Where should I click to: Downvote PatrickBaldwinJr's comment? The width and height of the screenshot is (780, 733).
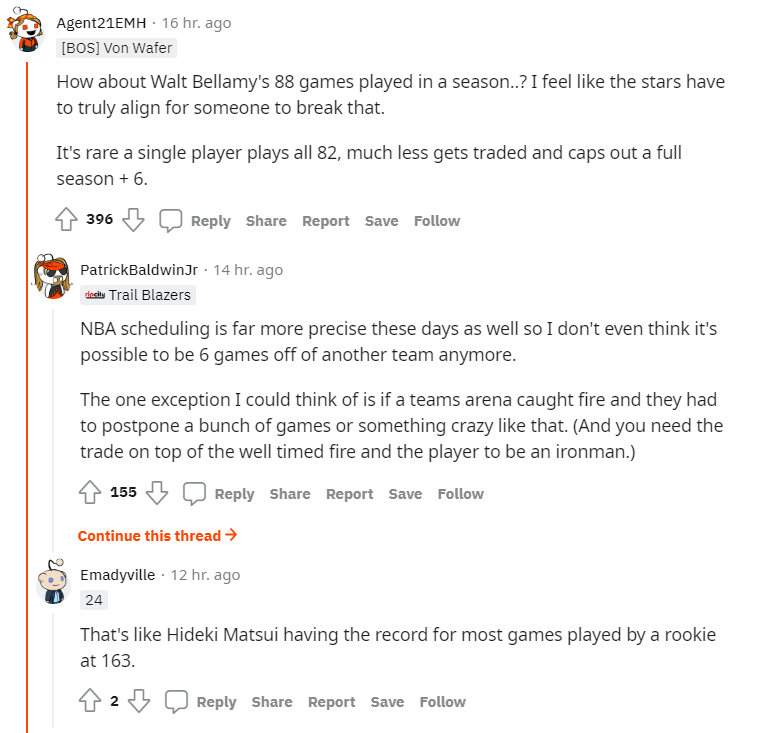click(x=157, y=493)
